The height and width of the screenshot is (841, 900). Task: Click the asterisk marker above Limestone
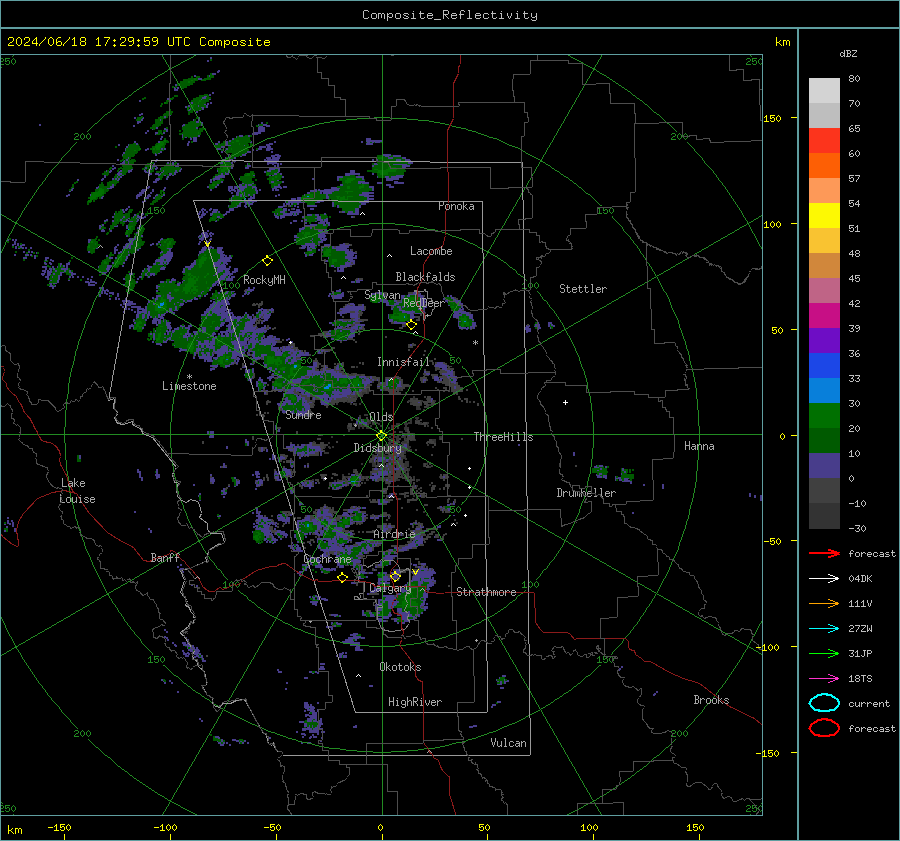[x=189, y=377]
